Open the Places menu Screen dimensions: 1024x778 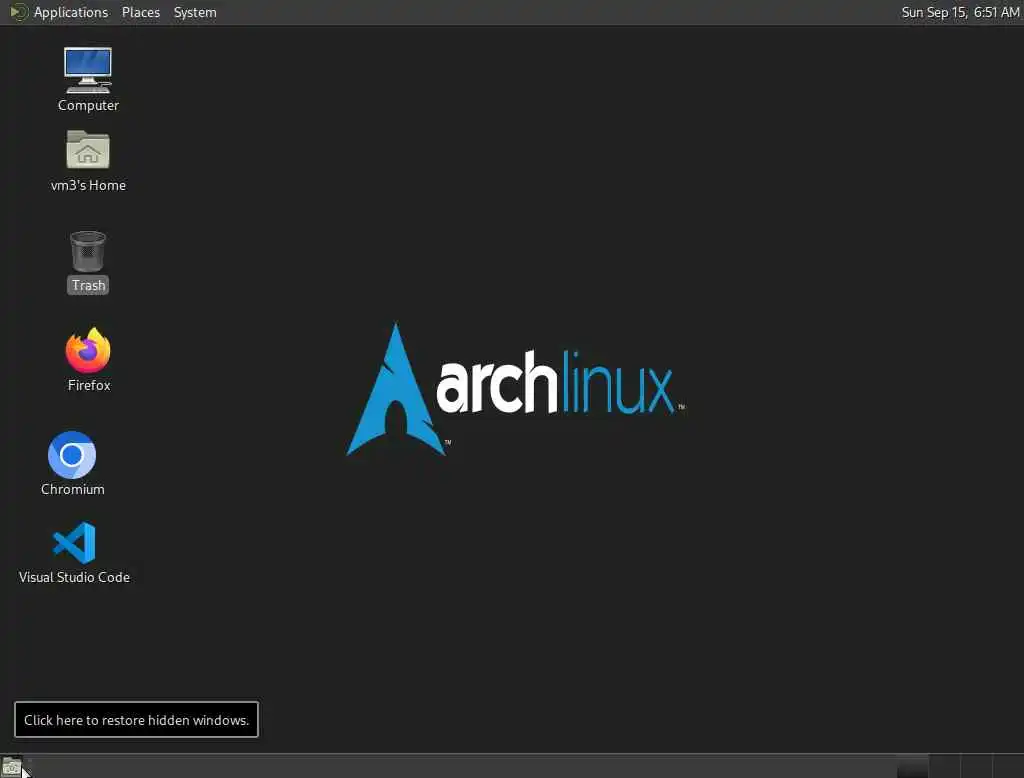click(x=140, y=12)
